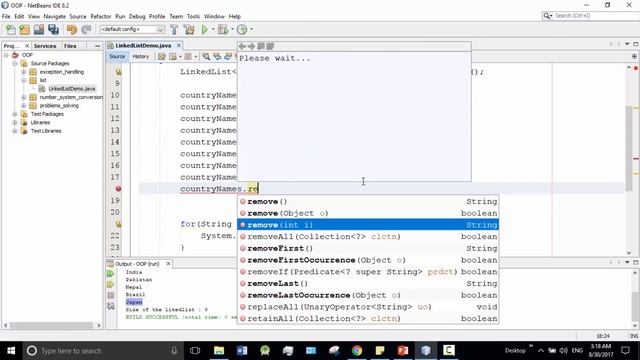Open the Debug Project arrow dropdown
This screenshot has height=360, width=640.
coord(232,29)
